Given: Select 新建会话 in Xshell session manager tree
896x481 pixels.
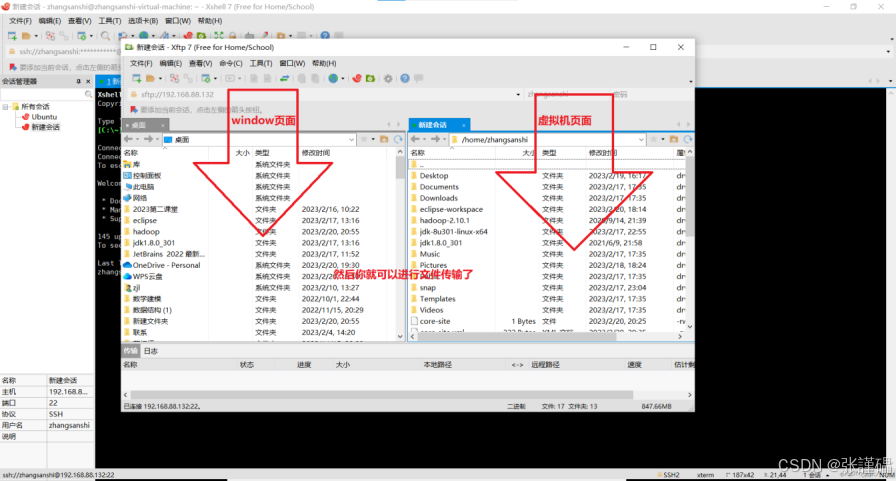Looking at the screenshot, I should pyautogui.click(x=46, y=127).
